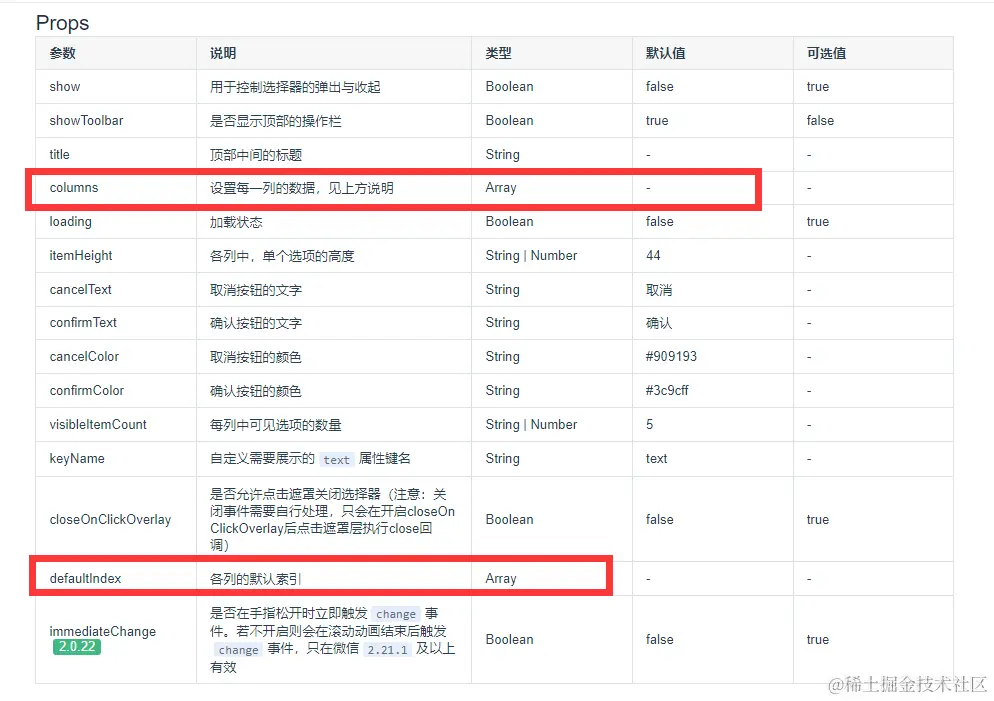Viewport: 994px width, 701px height.
Task: Click the 可选值 column header
Action: [x=826, y=53]
